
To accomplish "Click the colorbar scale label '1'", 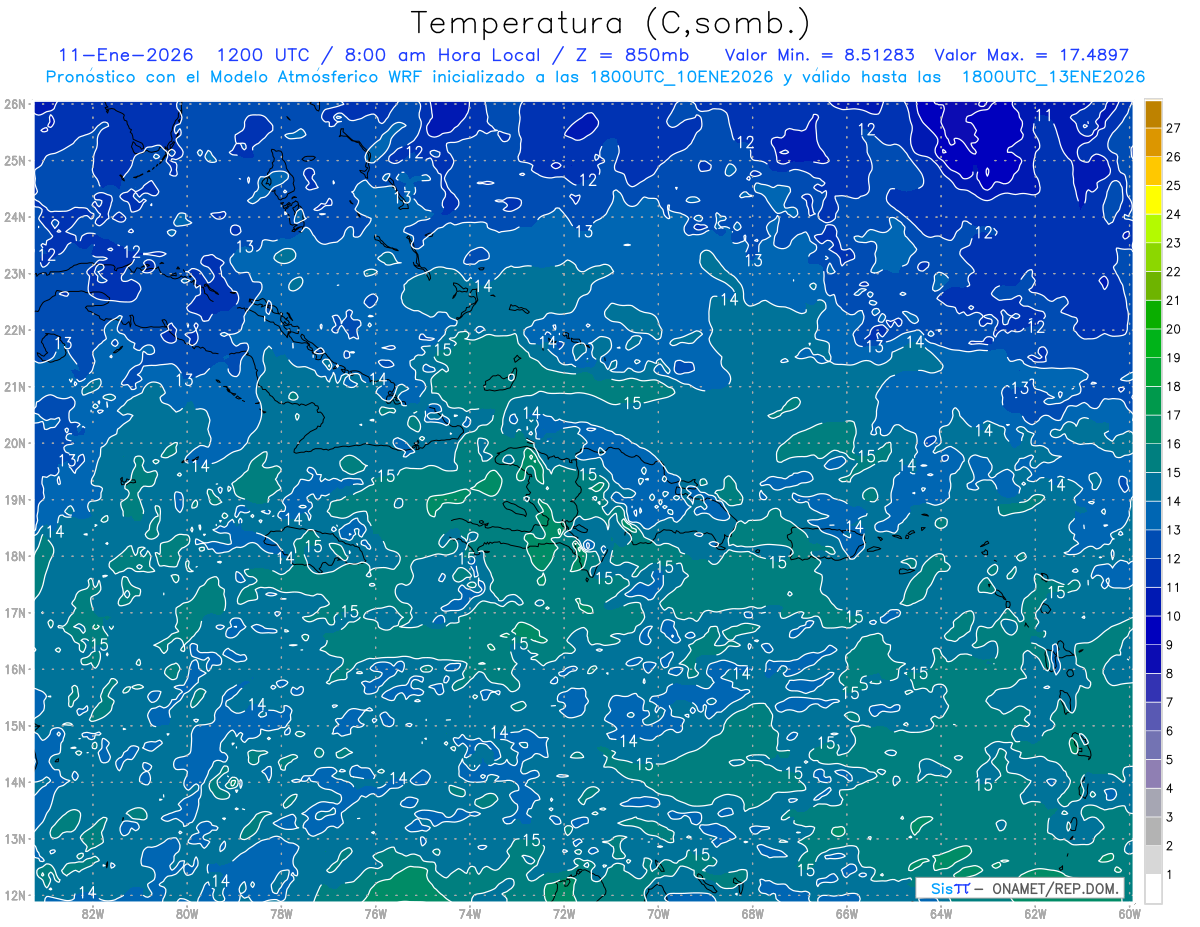I will point(1170,875).
